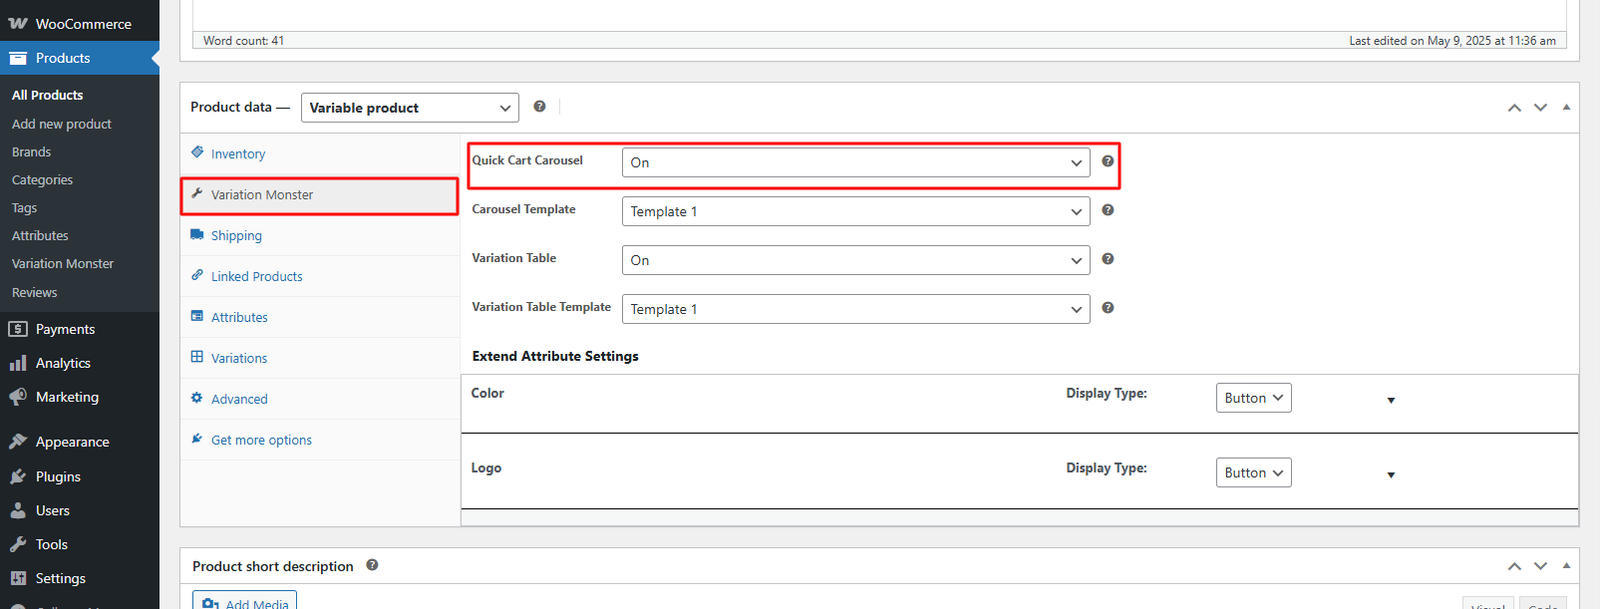The image size is (1600, 609).
Task: Open the Carousel Template dropdown
Action: 855,211
